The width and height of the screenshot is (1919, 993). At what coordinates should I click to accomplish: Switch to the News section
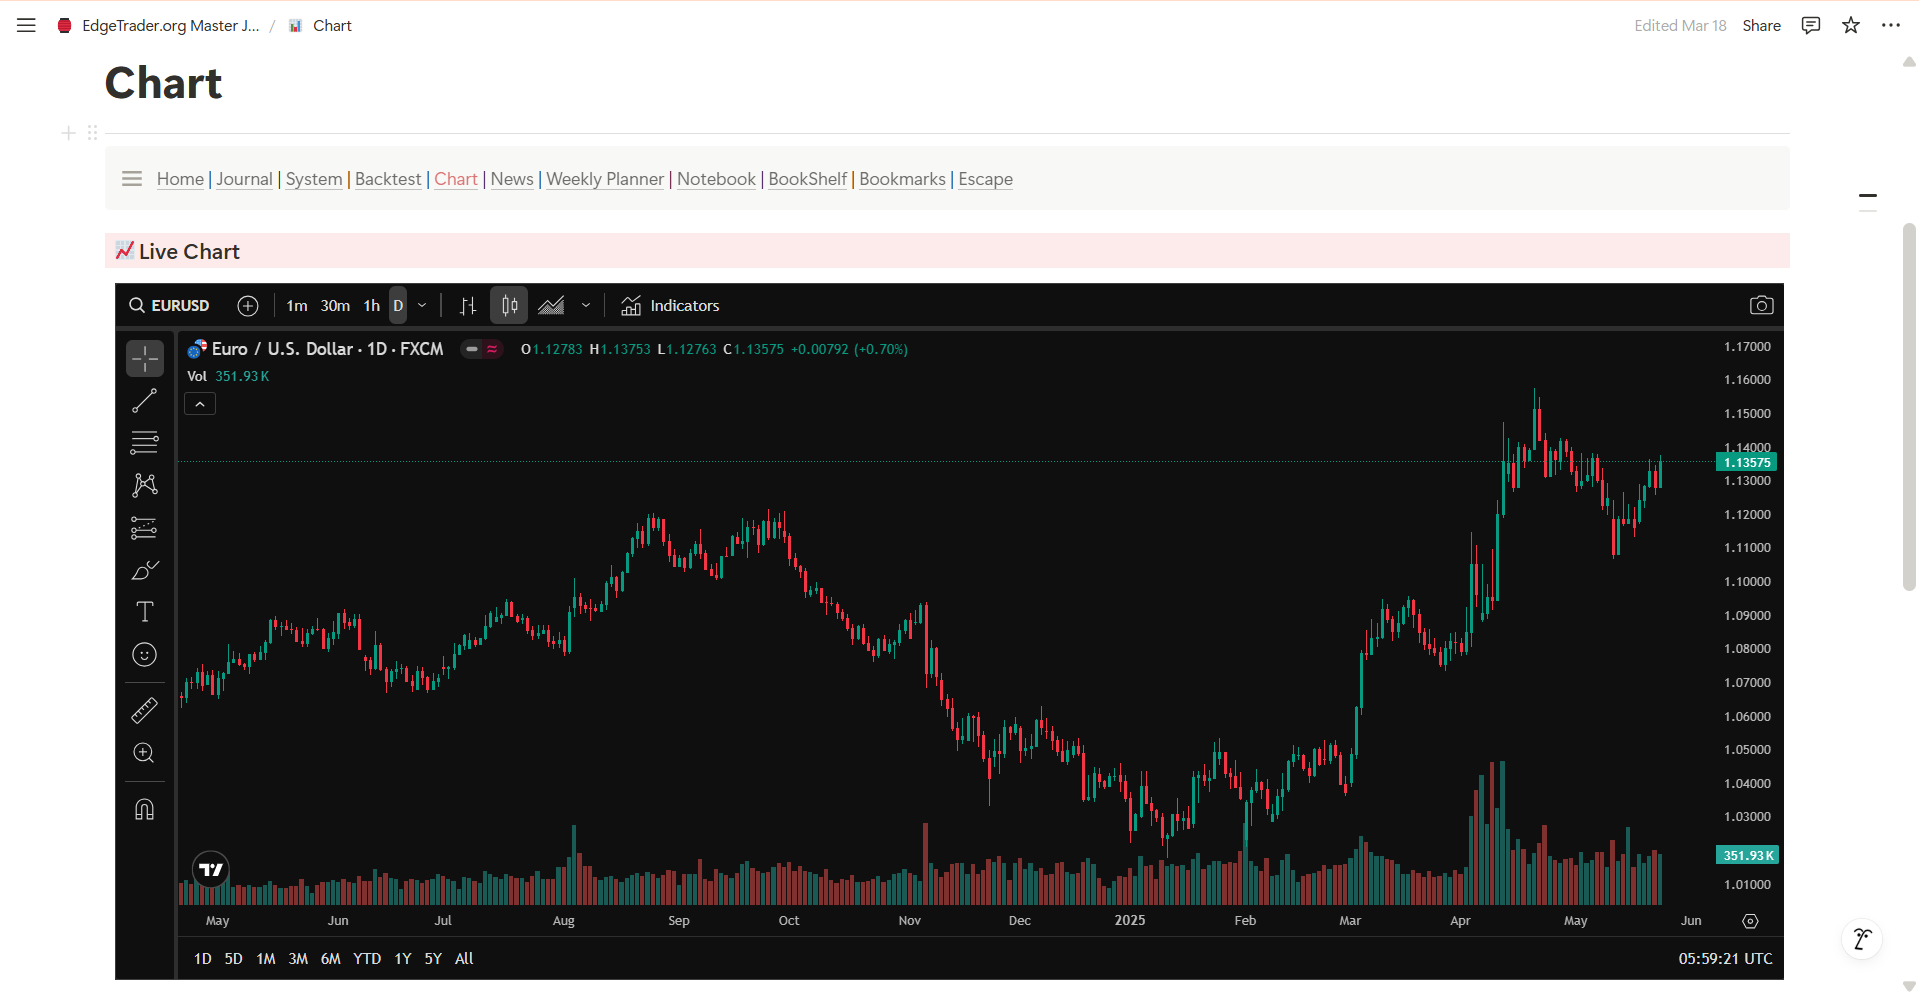click(511, 179)
